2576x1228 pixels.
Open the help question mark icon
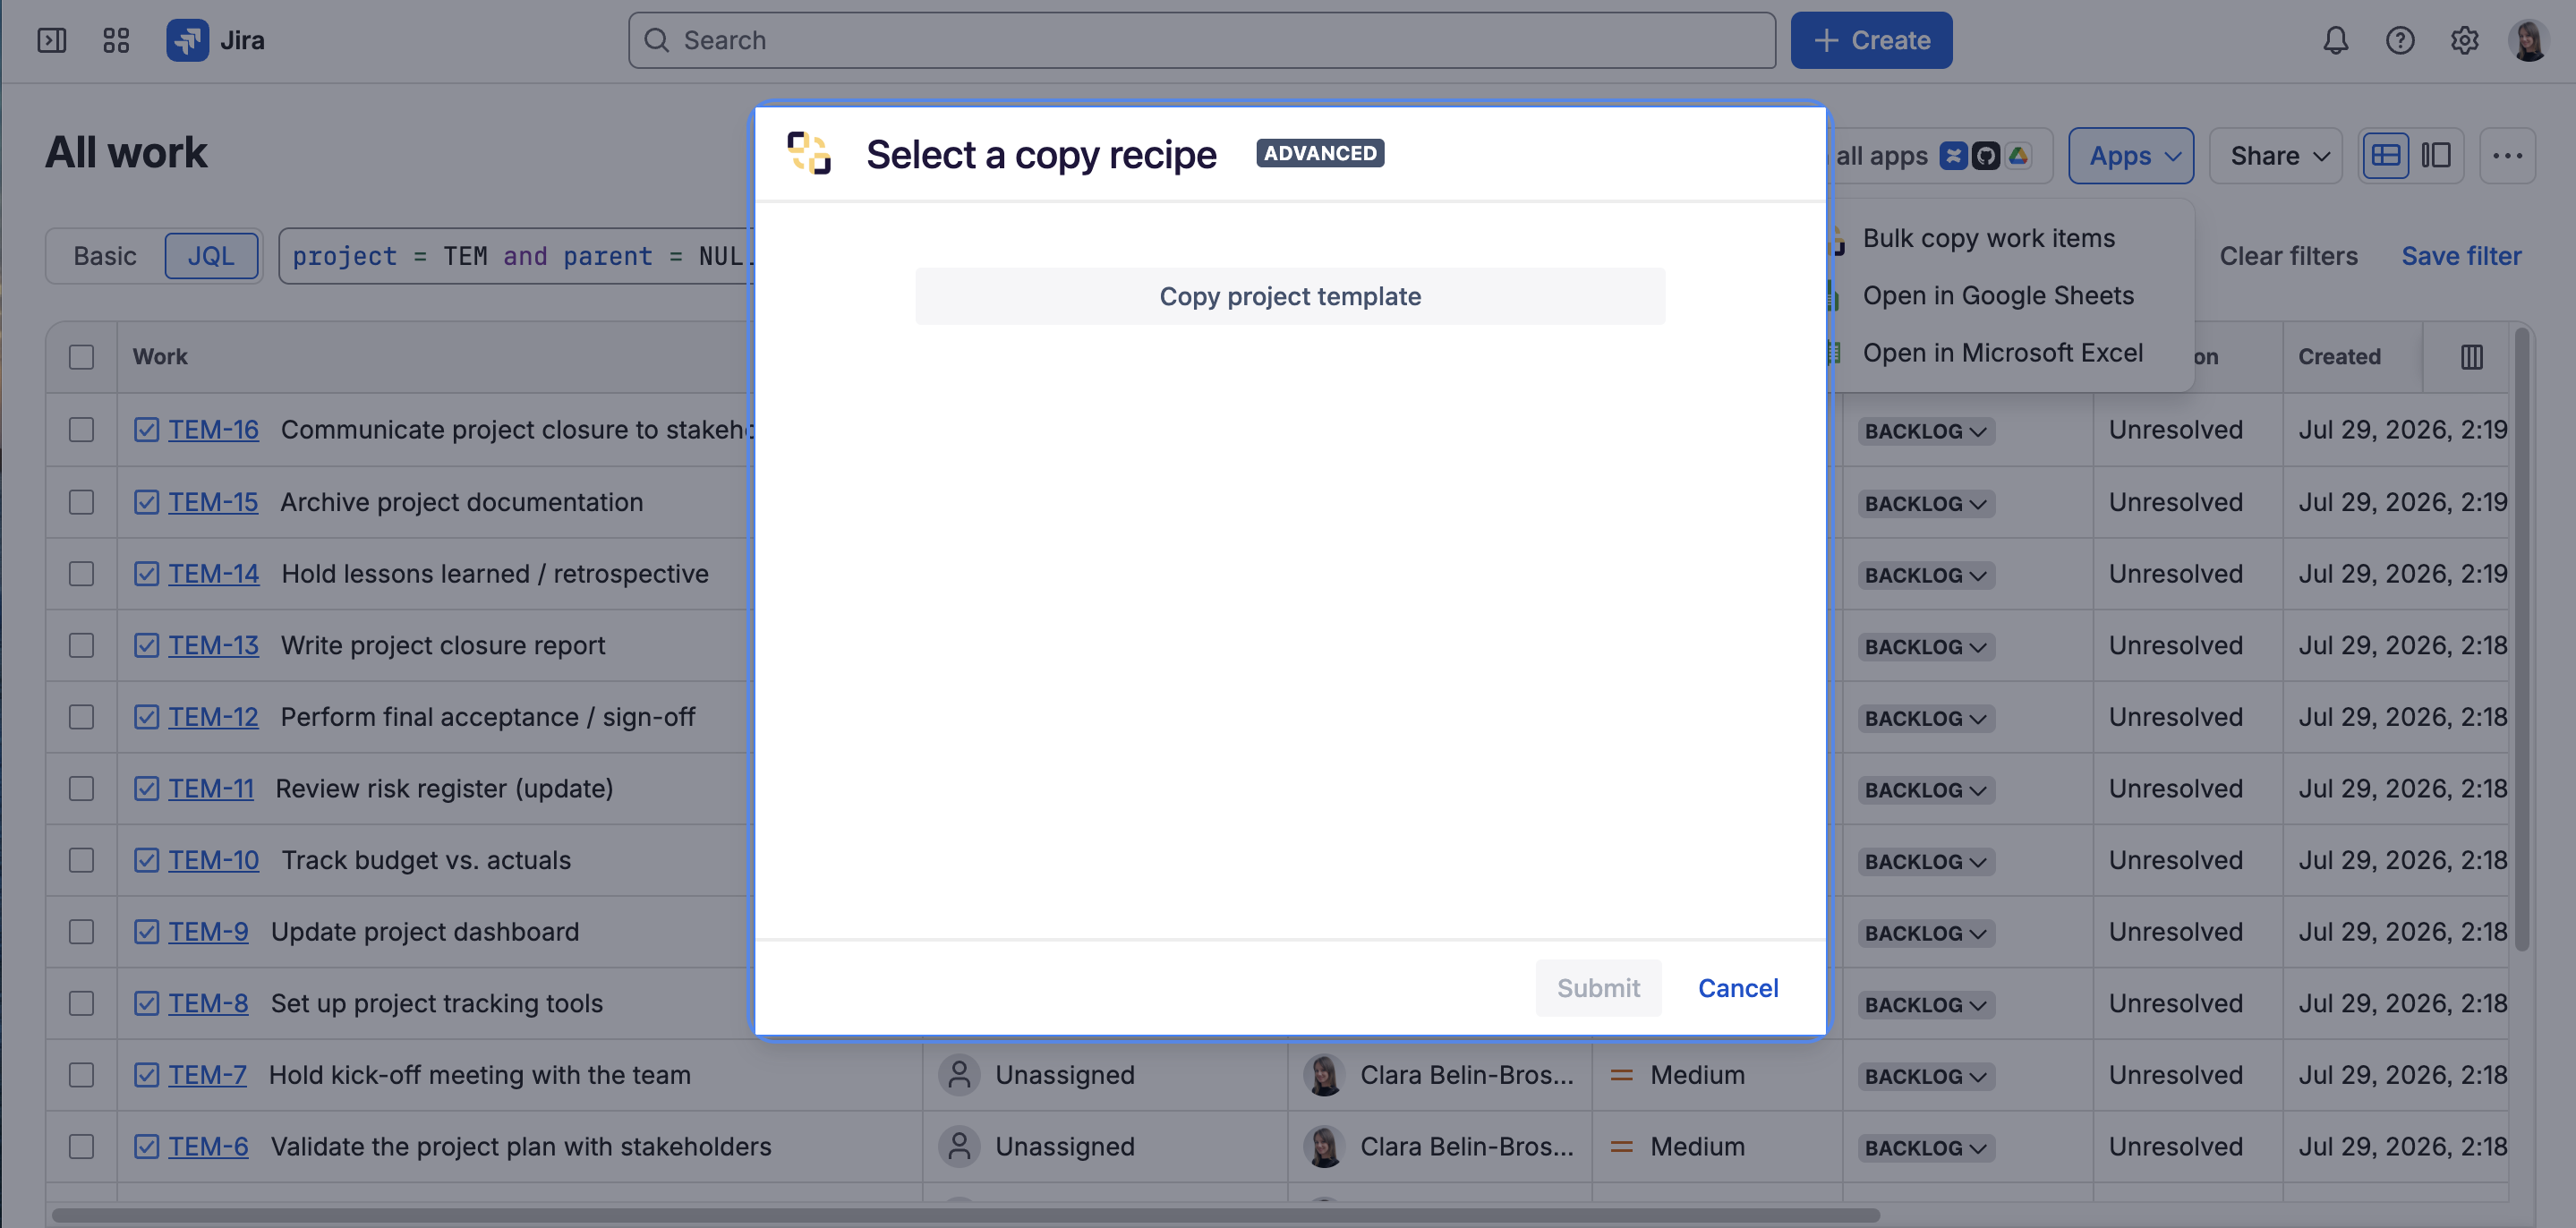(x=2399, y=40)
